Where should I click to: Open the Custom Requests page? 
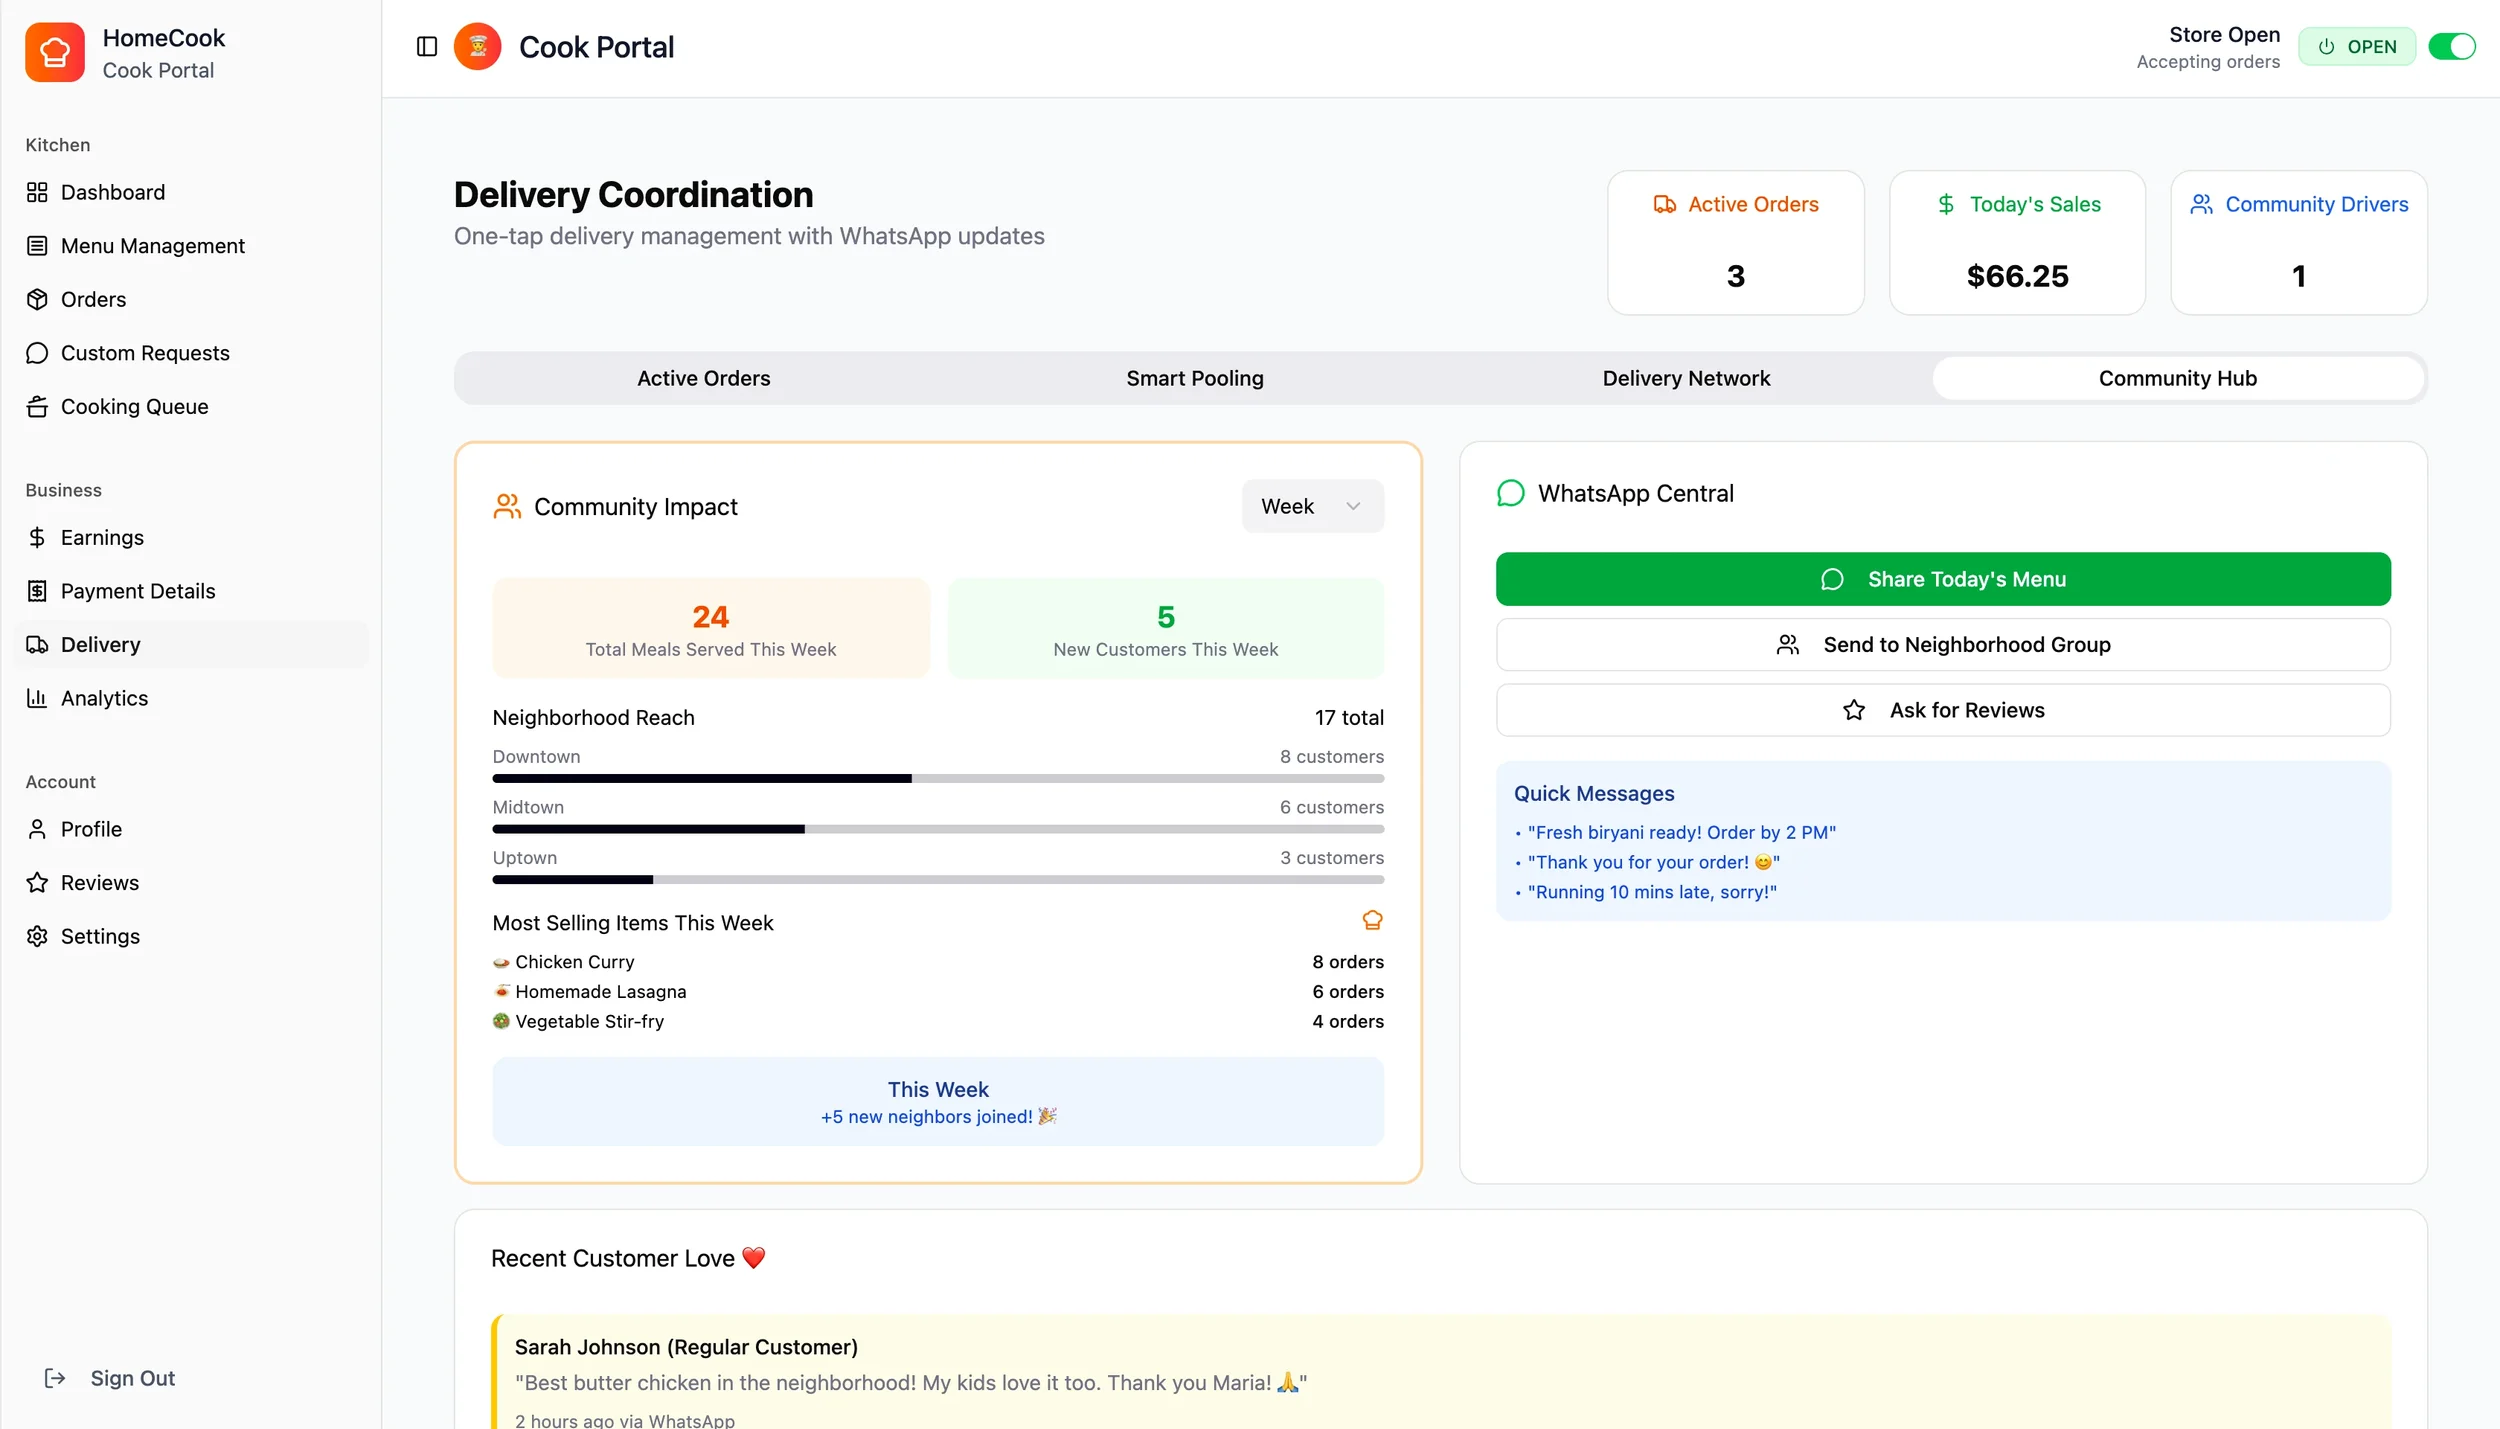pos(145,353)
